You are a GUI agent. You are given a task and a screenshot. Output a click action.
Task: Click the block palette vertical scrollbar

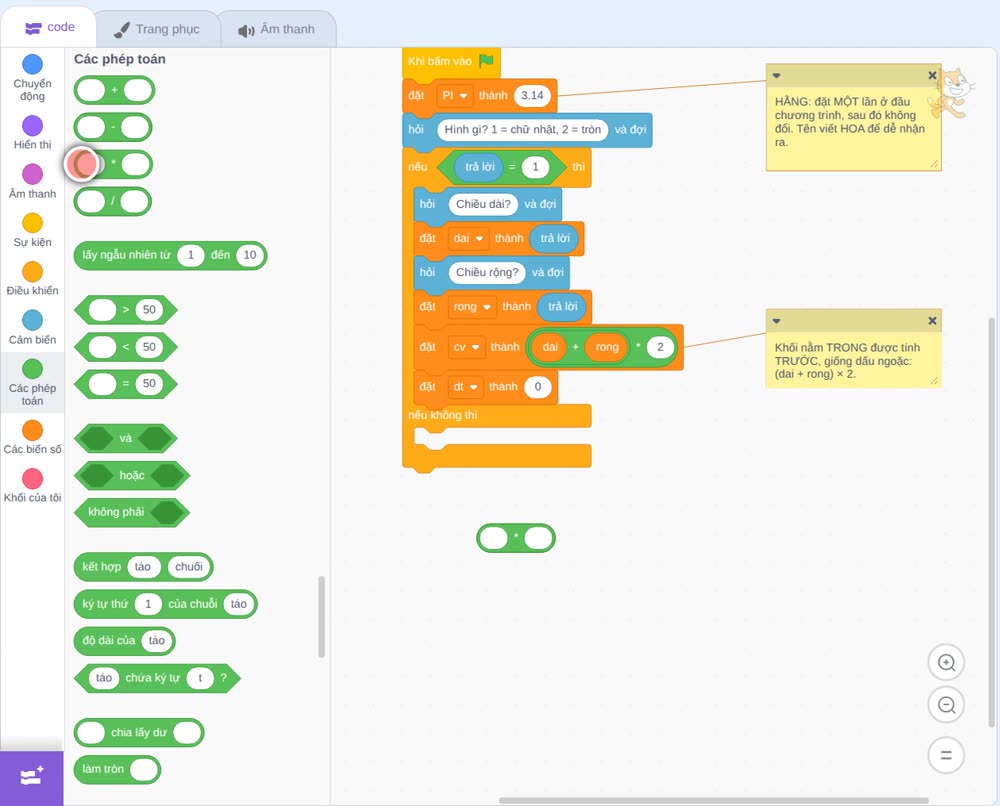321,617
